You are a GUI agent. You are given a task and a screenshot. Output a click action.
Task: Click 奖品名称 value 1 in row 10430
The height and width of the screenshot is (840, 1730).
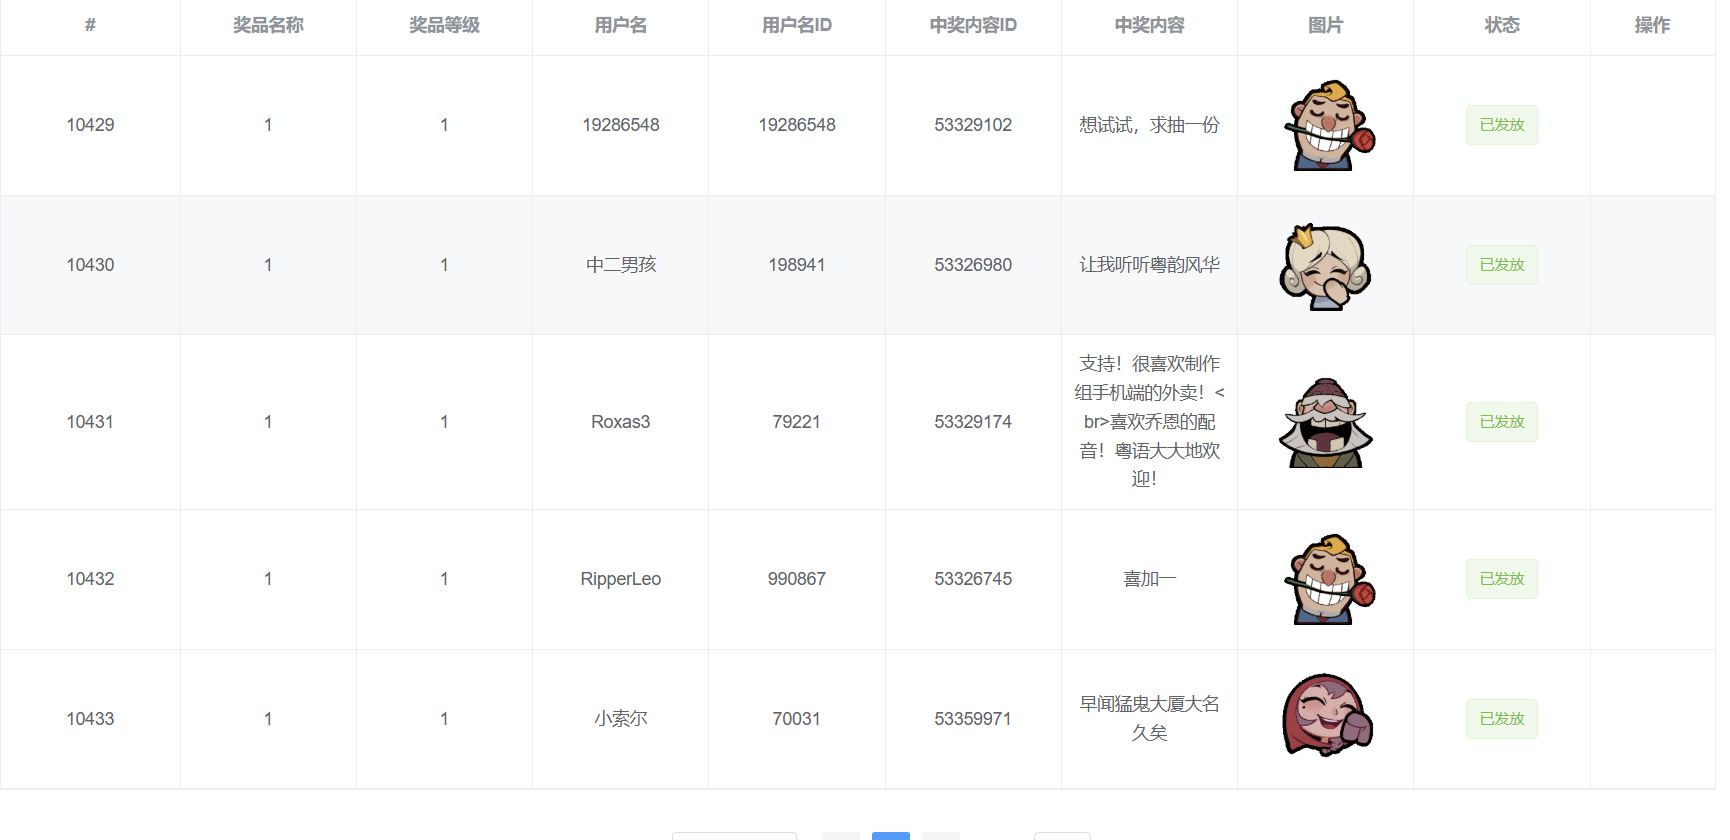[268, 265]
